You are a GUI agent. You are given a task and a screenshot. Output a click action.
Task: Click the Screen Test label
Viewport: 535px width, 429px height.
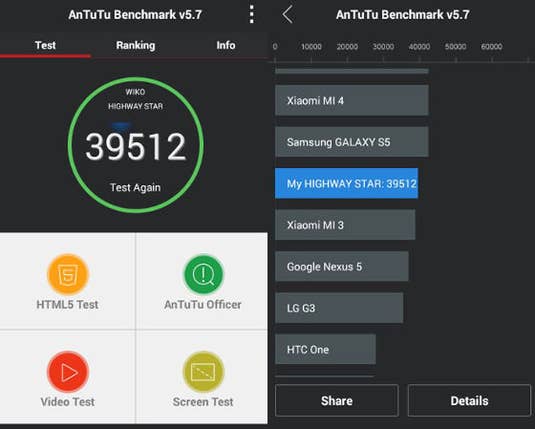tap(203, 402)
